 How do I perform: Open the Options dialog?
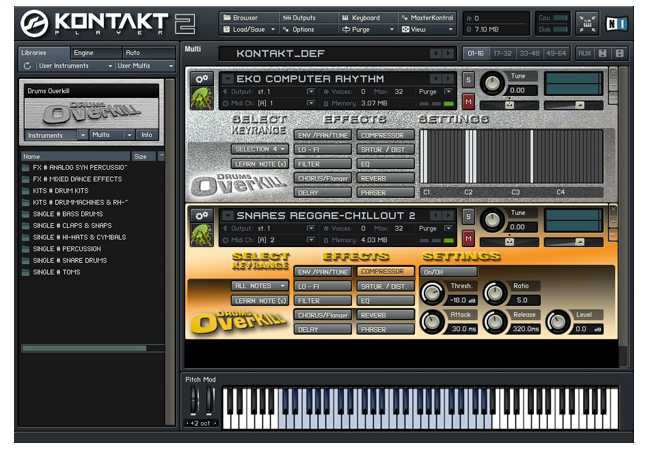[x=299, y=29]
